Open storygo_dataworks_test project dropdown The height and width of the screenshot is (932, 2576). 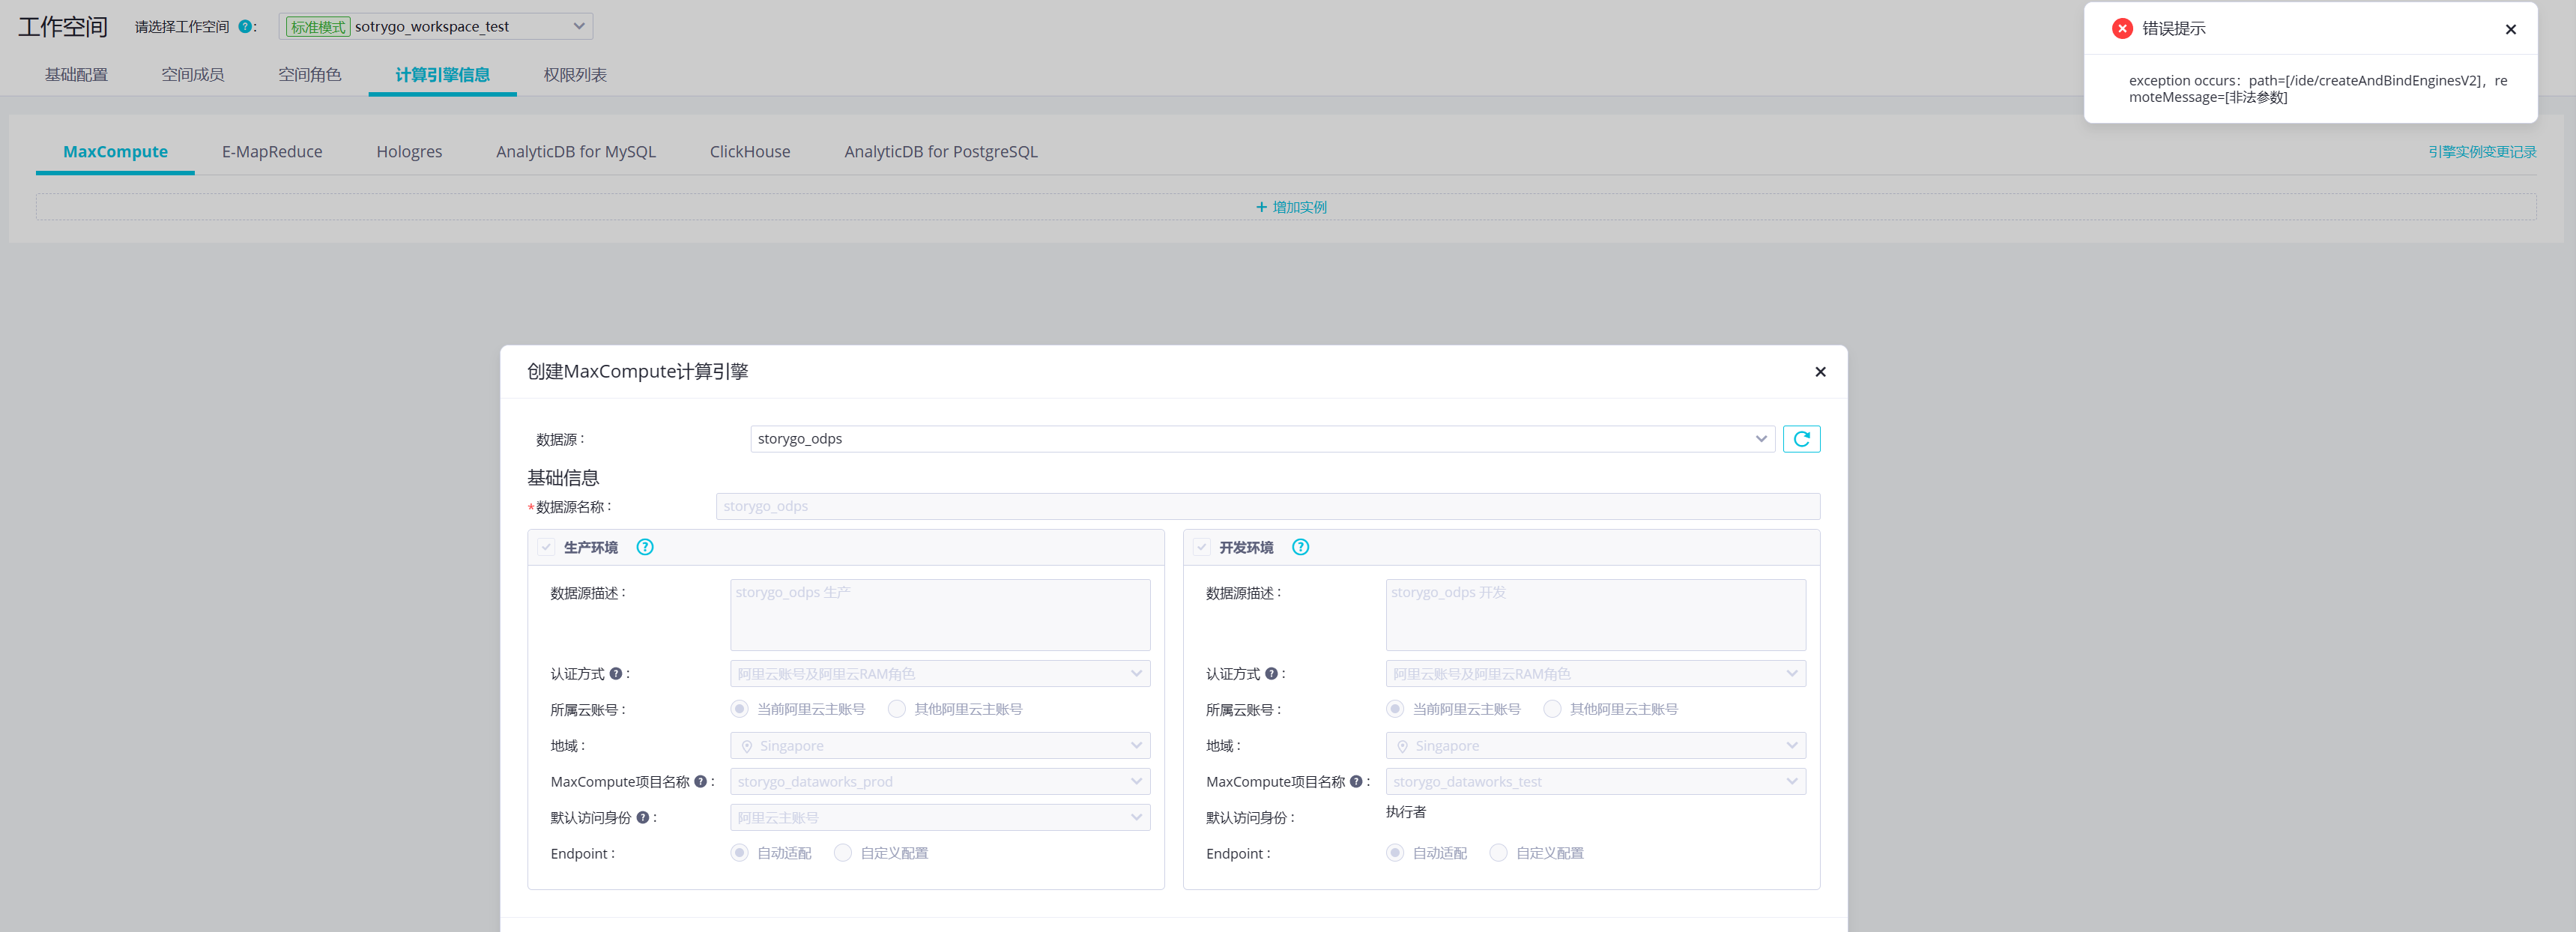[1595, 782]
